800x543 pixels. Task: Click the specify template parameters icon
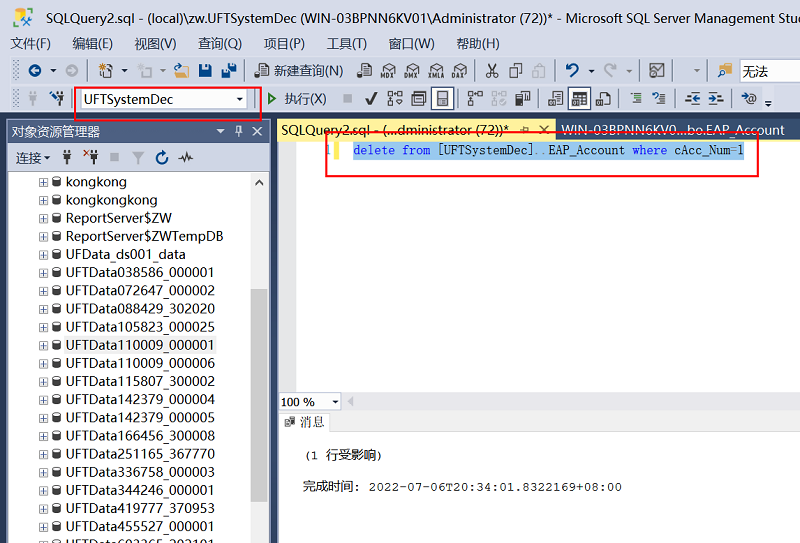pyautogui.click(x=749, y=98)
